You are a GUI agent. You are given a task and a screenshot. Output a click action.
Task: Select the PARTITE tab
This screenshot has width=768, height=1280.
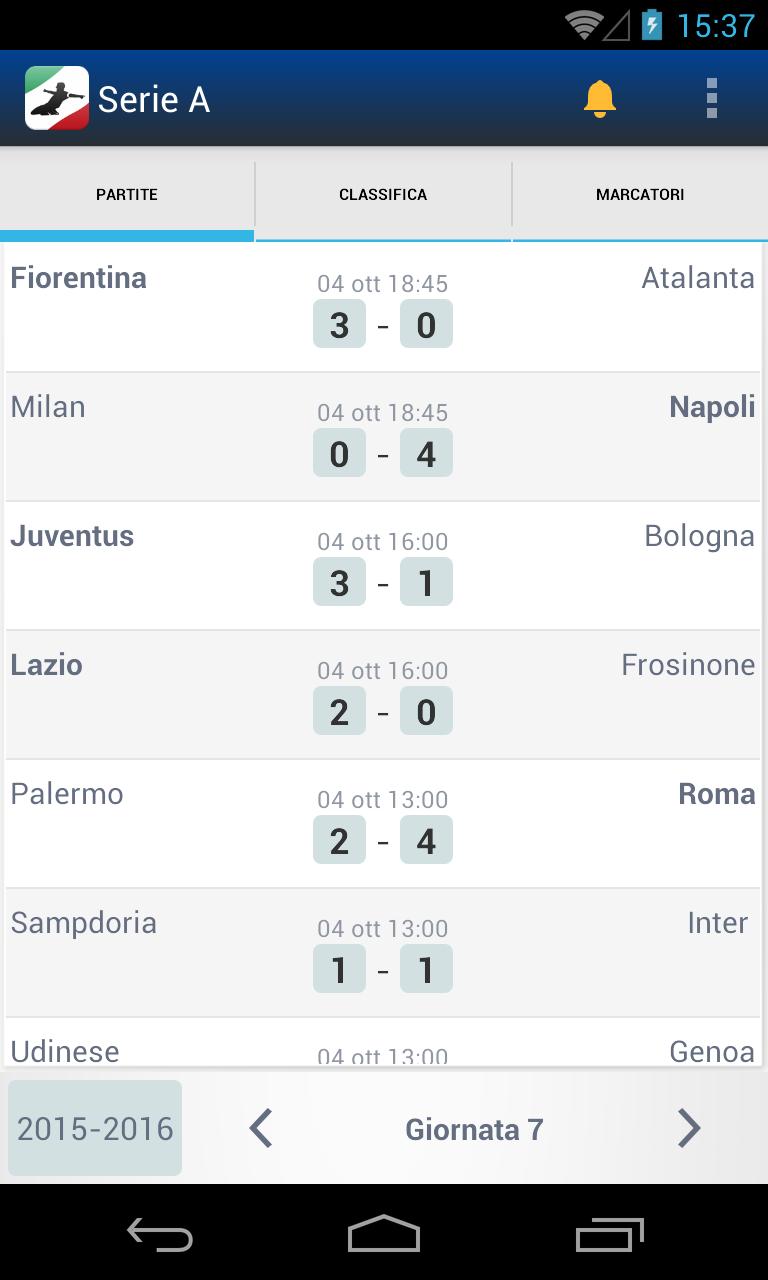coord(127,194)
